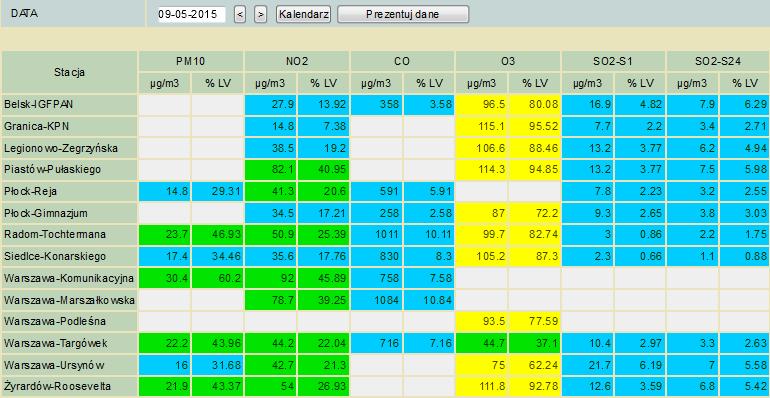Select the Piastów-Pułaskiego station row

69,170
